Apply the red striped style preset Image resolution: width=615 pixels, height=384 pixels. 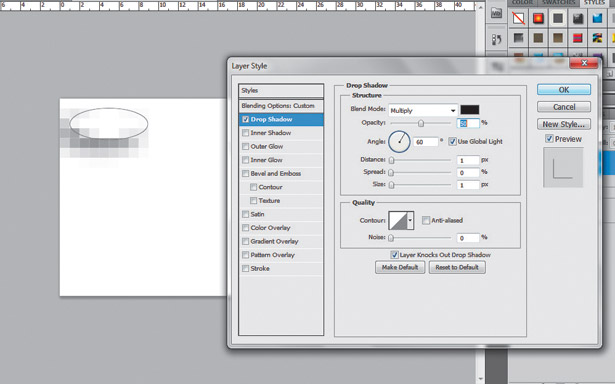[578, 38]
